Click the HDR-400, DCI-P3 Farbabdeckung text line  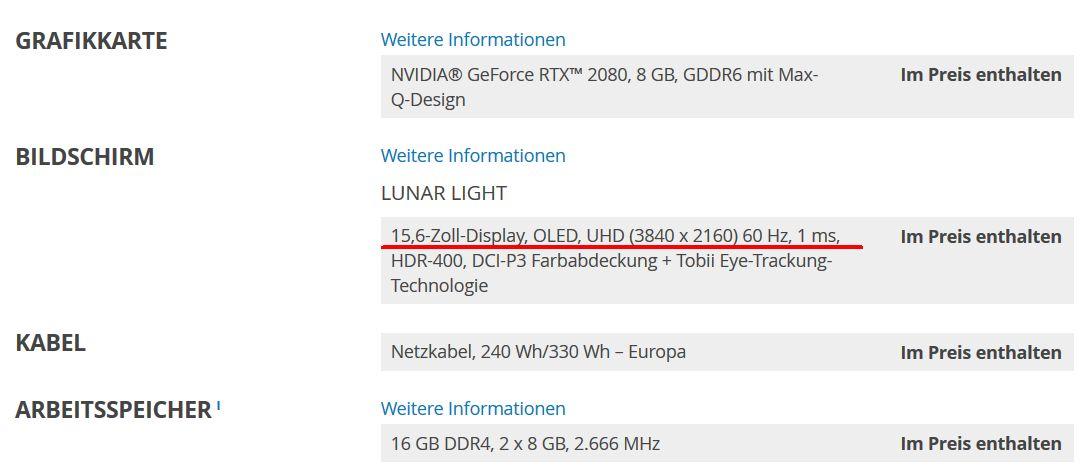[611, 262]
